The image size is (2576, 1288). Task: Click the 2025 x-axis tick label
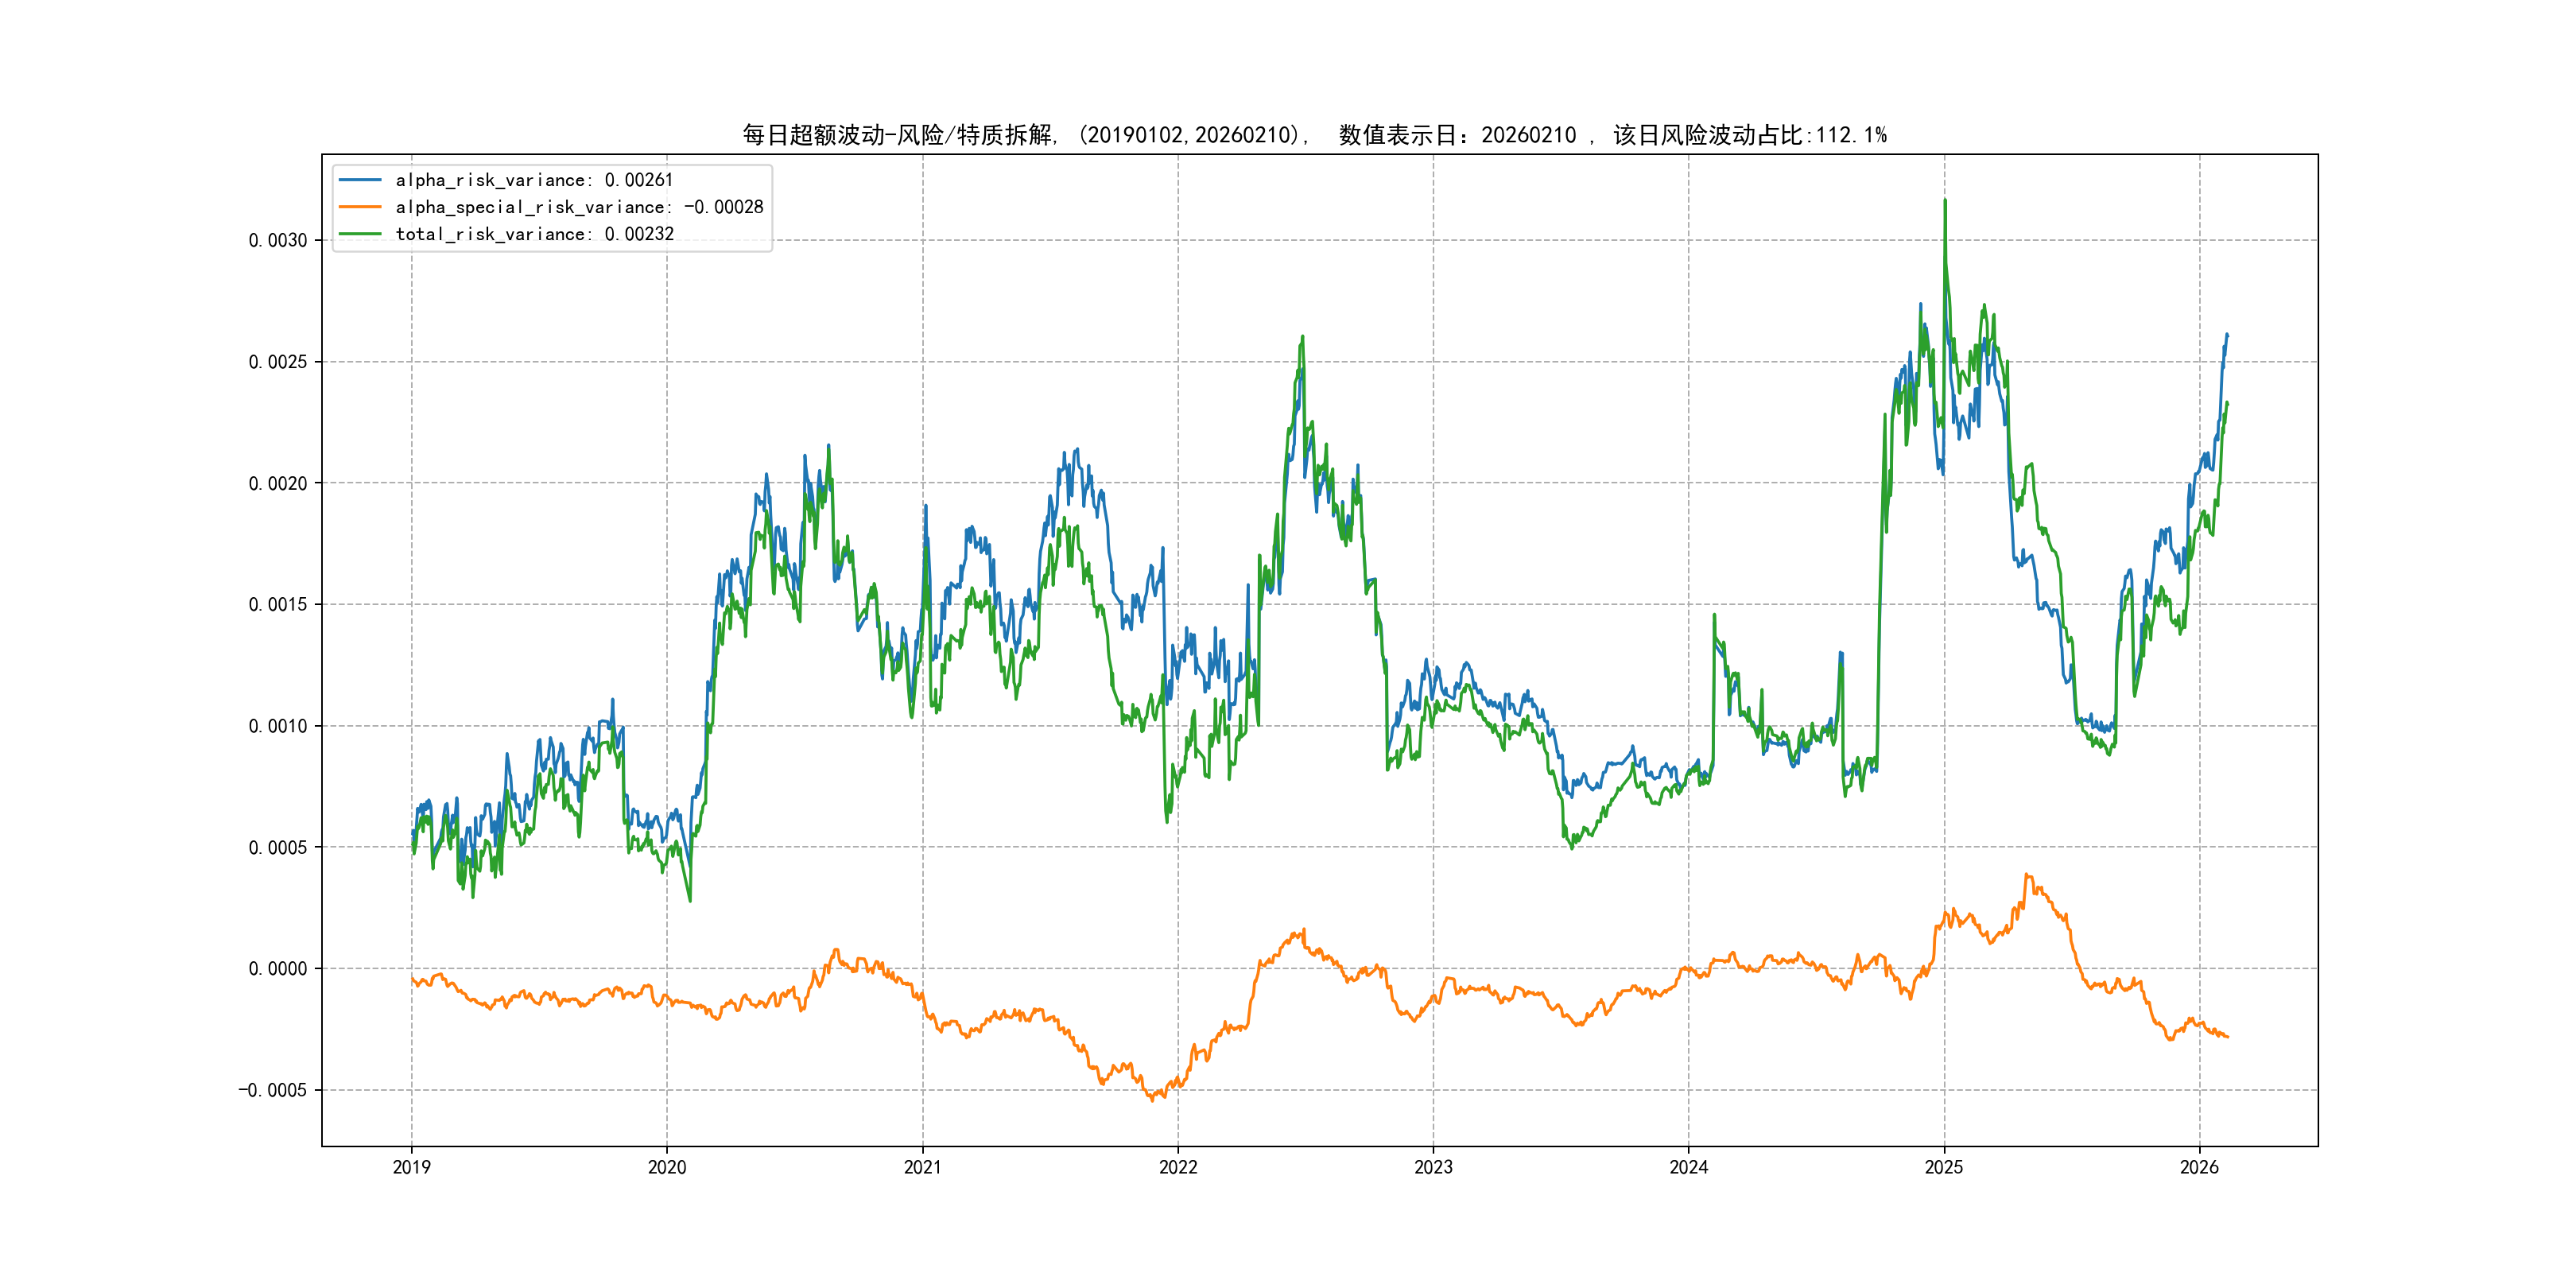click(x=1944, y=1167)
